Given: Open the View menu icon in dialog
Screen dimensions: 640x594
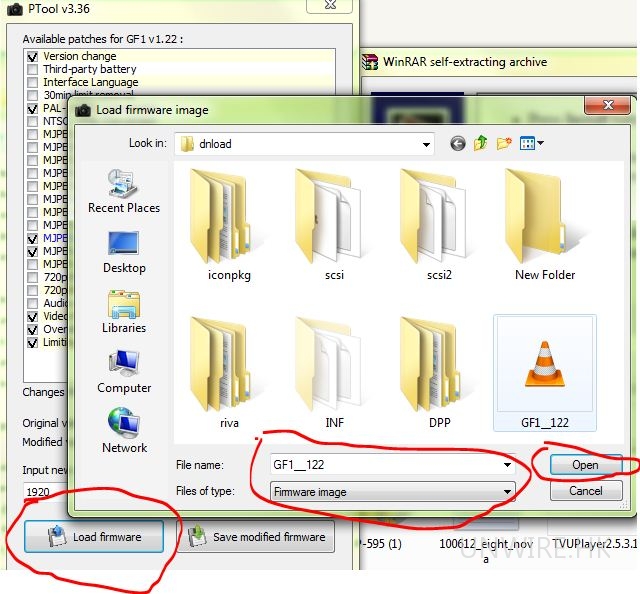Looking at the screenshot, I should click(x=531, y=143).
